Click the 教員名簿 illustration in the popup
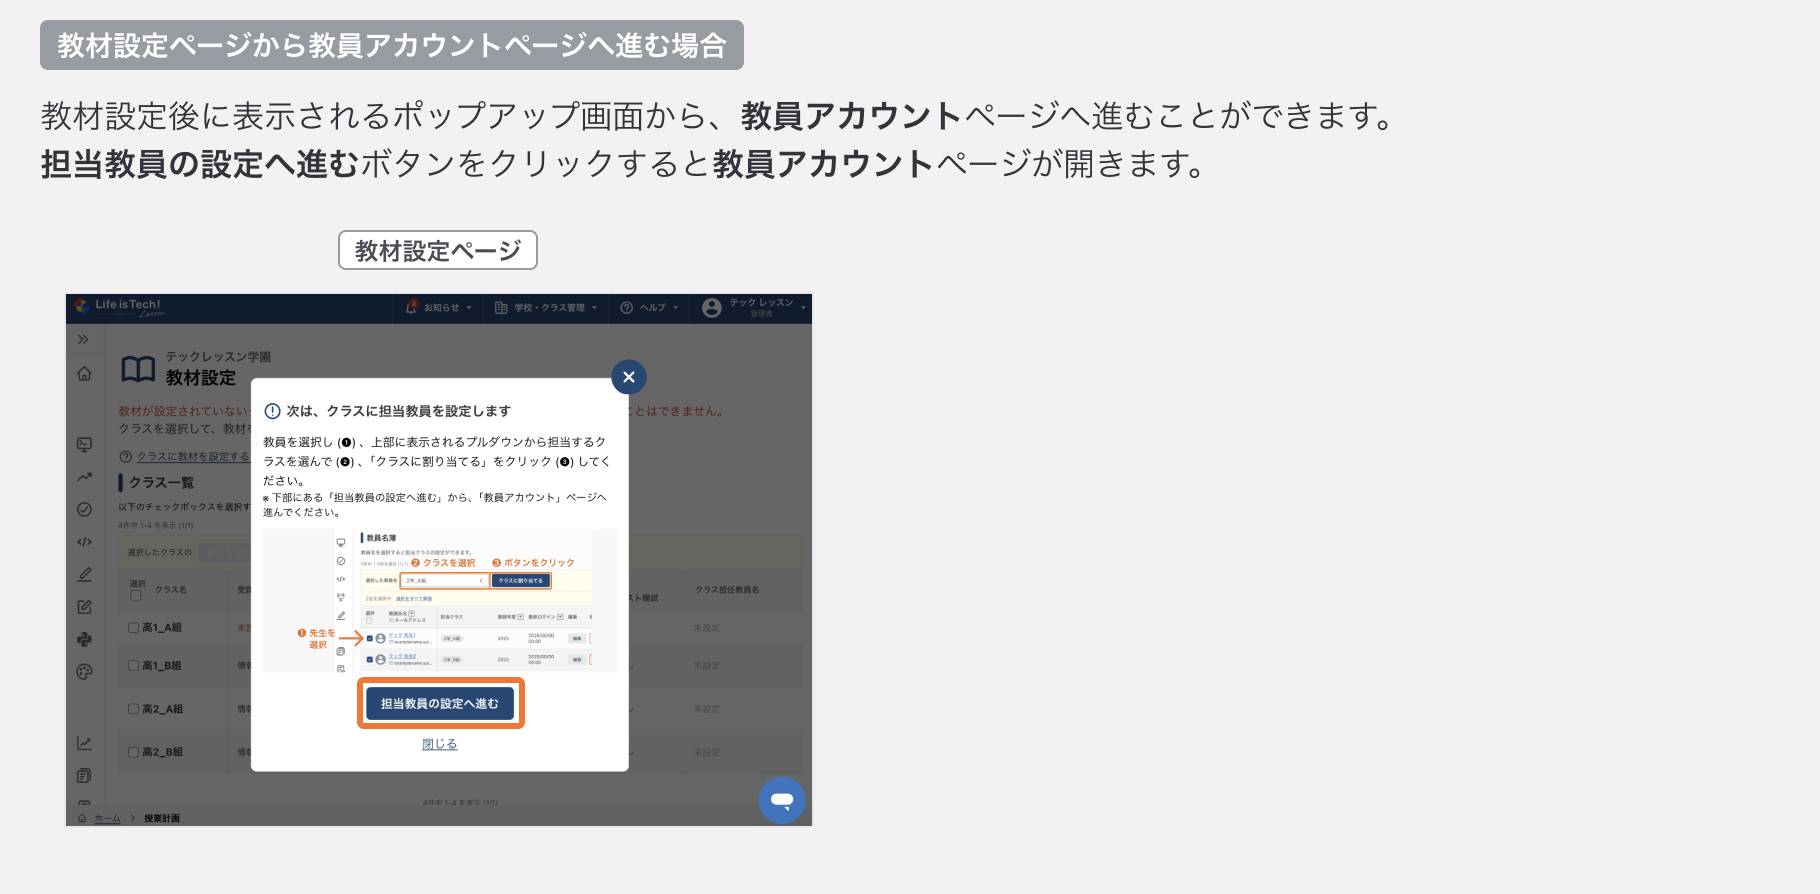1820x894 pixels. coord(440,600)
